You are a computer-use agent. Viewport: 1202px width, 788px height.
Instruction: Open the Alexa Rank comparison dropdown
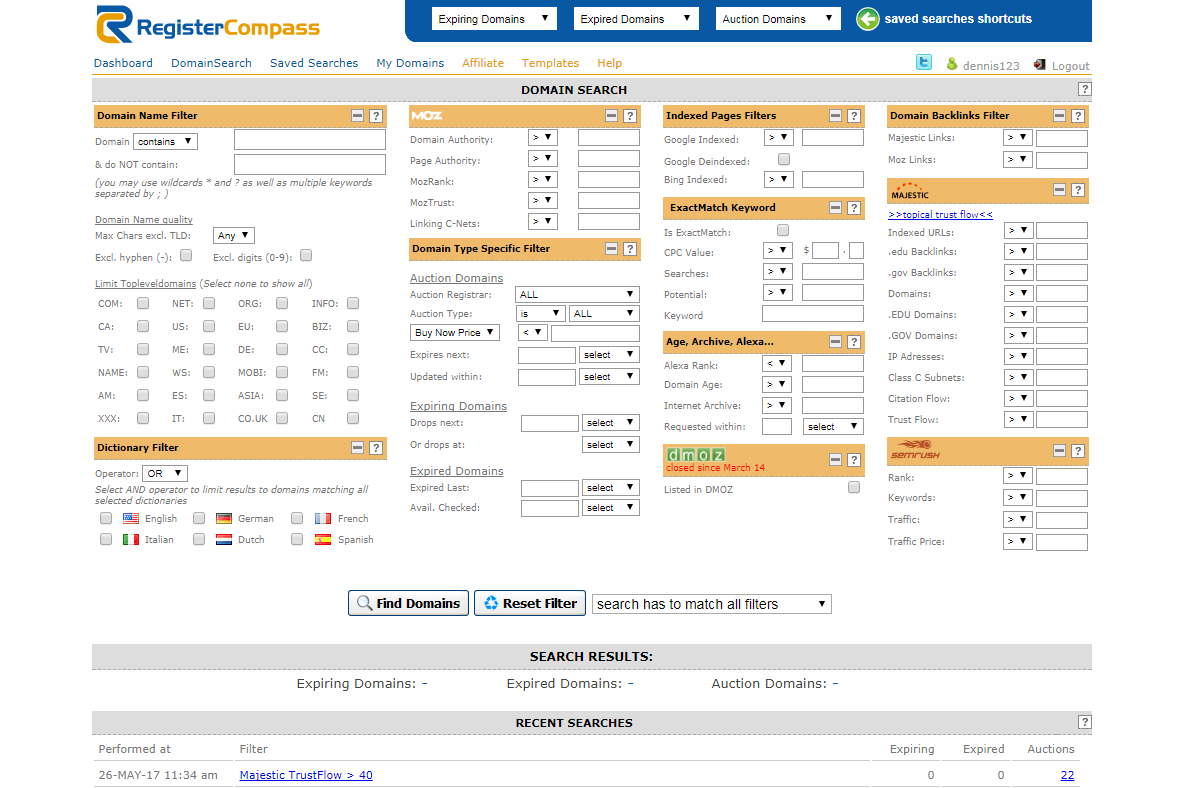pos(777,363)
